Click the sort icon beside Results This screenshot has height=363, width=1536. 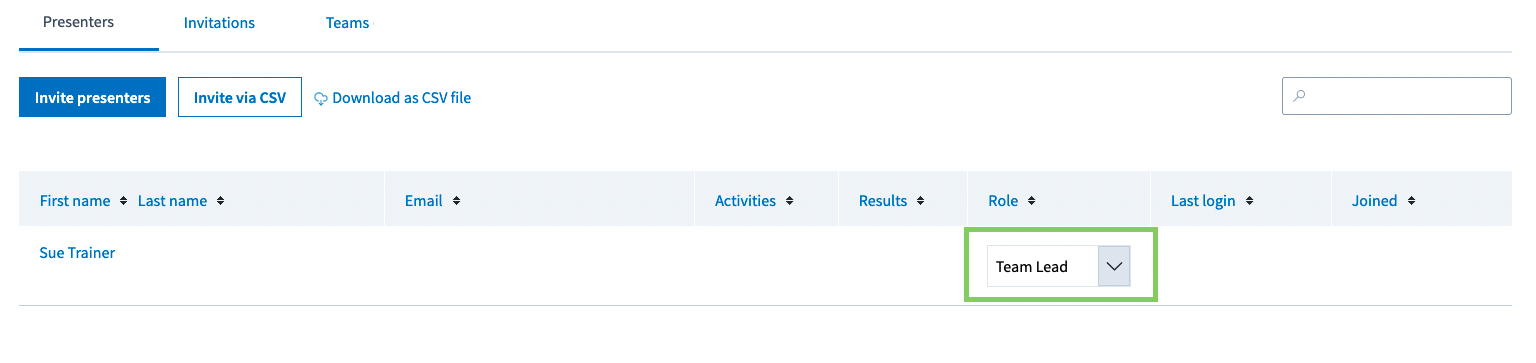point(920,201)
